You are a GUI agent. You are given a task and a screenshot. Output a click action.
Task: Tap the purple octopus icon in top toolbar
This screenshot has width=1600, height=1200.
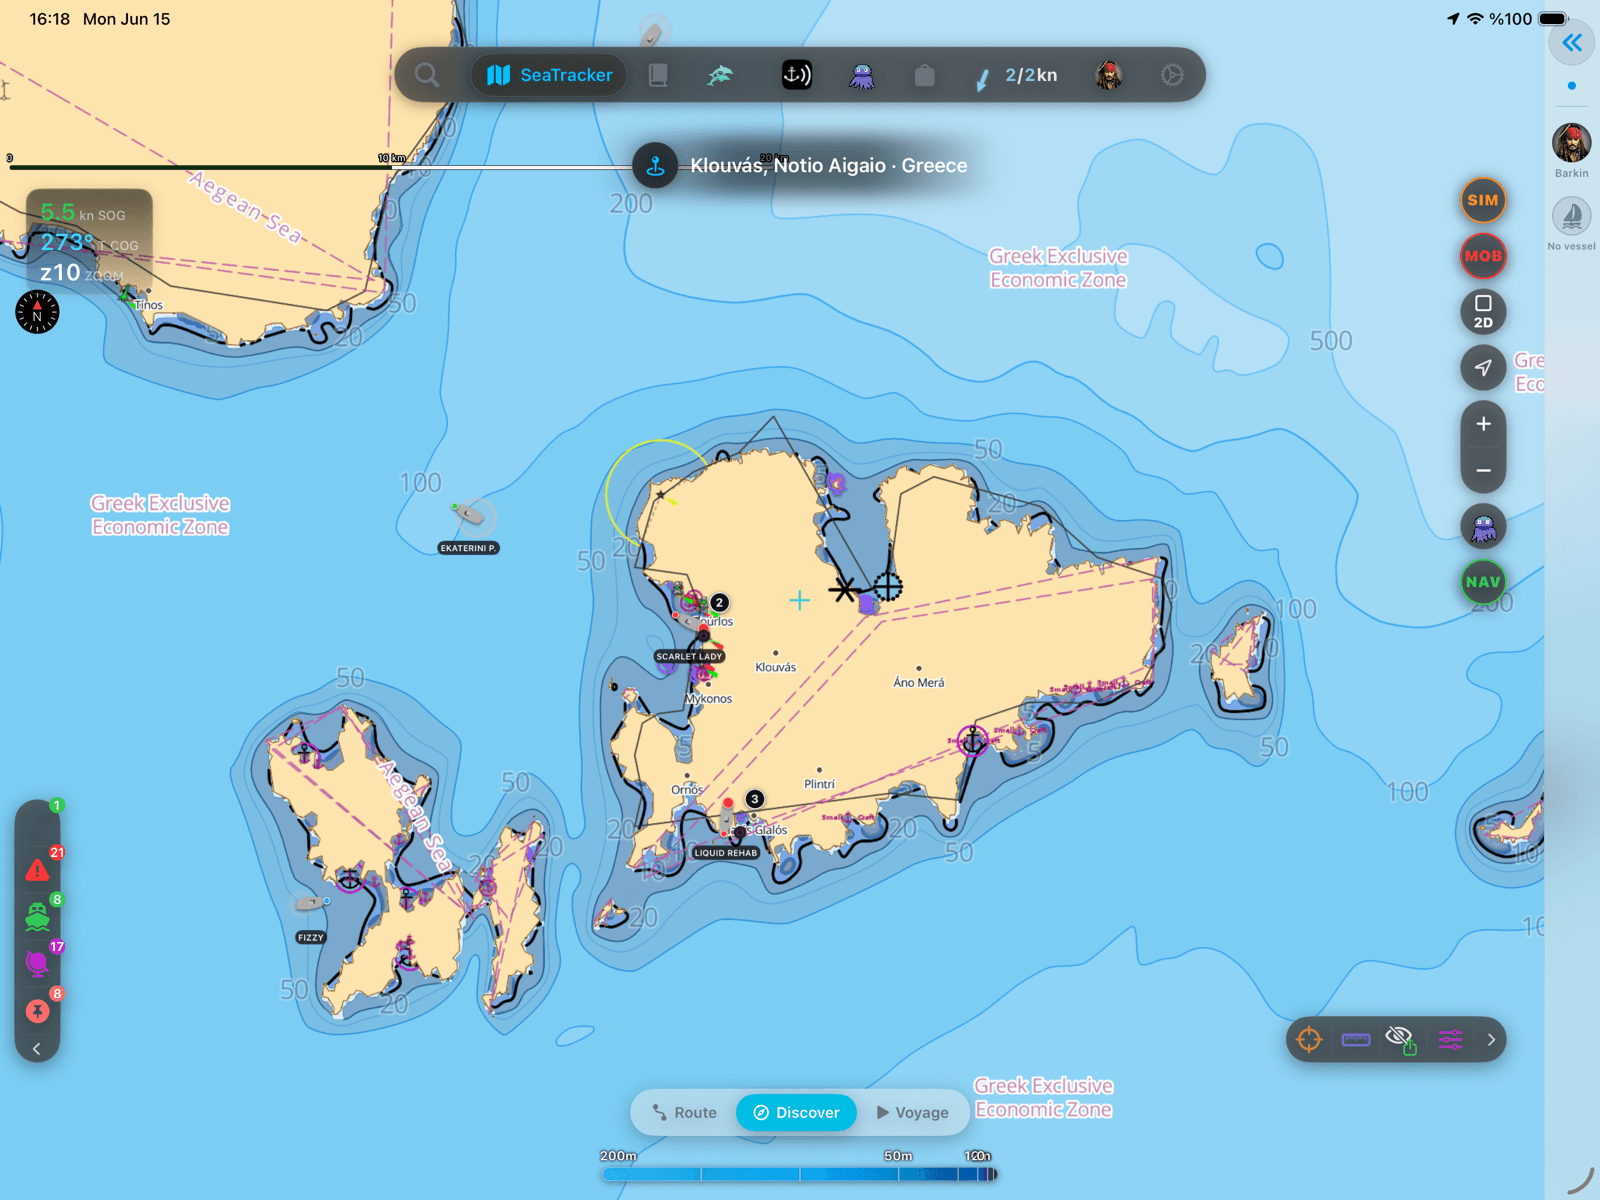tap(861, 76)
